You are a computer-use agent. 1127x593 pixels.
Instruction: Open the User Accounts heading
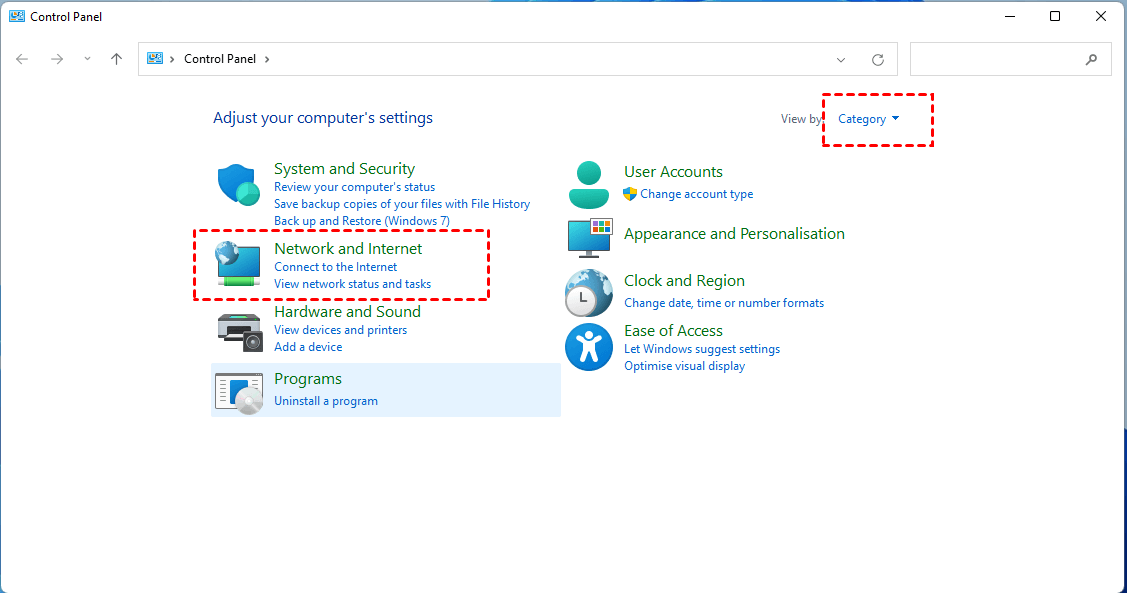(x=673, y=172)
